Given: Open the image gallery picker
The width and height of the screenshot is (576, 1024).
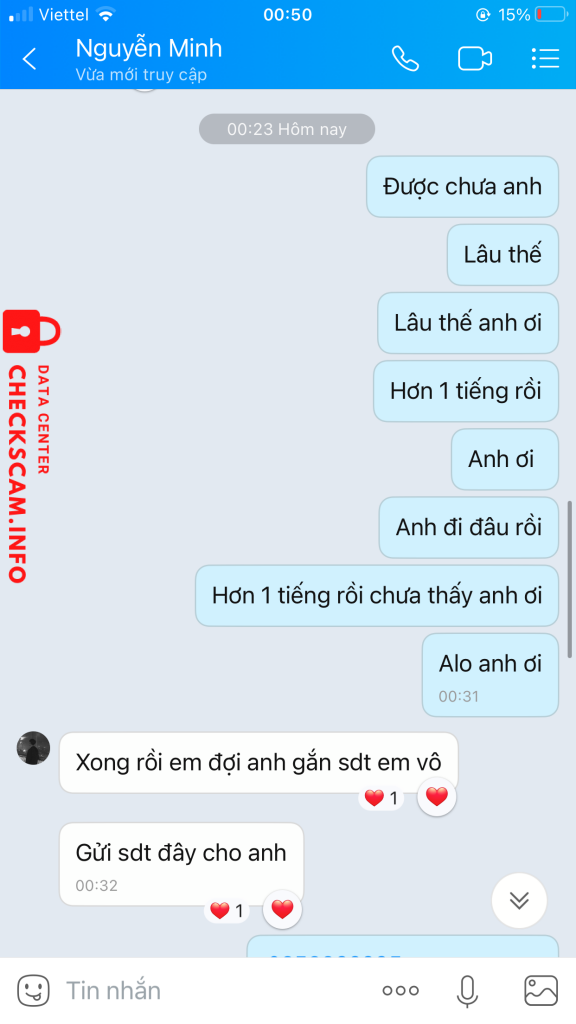Looking at the screenshot, I should click(x=541, y=991).
